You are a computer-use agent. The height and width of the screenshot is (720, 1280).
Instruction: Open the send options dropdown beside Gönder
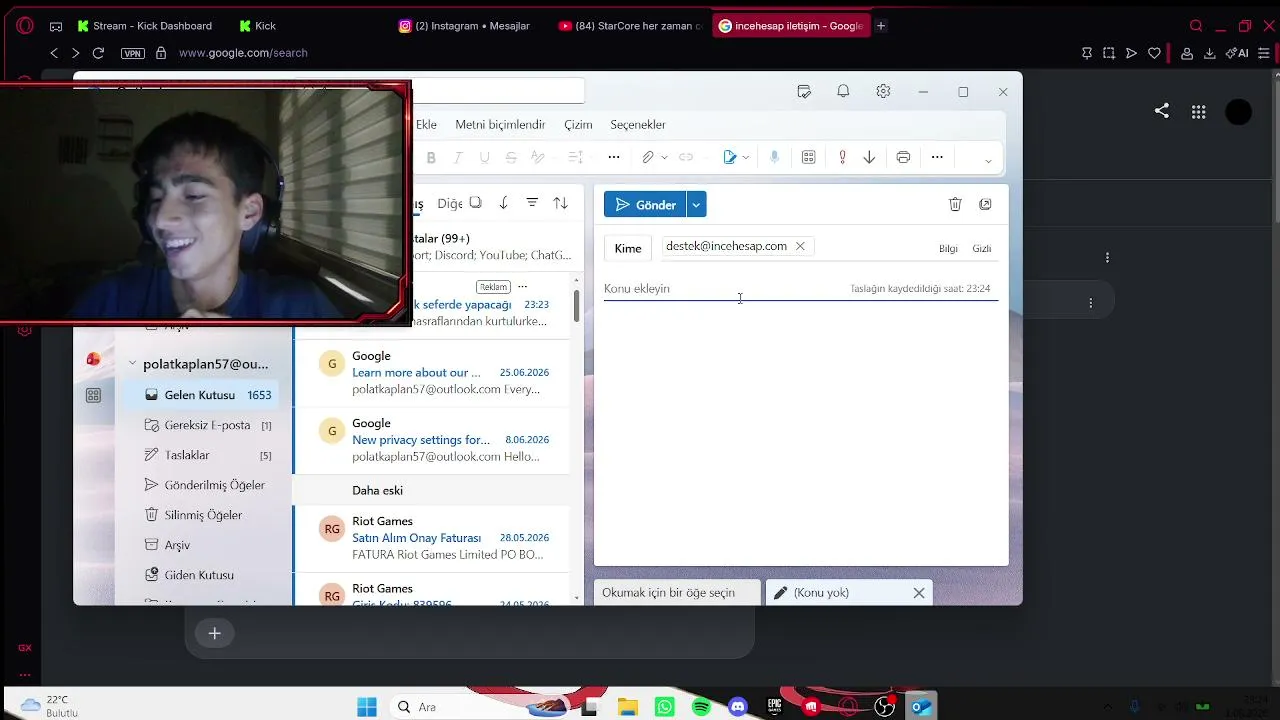(x=697, y=205)
